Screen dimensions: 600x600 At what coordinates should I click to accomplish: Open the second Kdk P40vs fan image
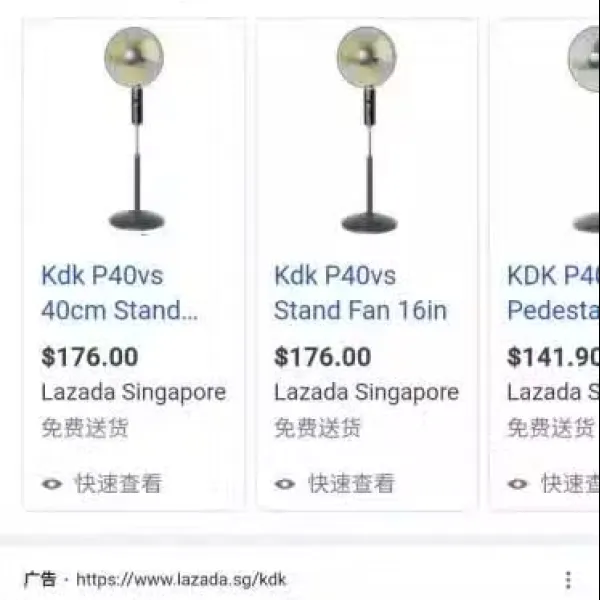pos(367,130)
